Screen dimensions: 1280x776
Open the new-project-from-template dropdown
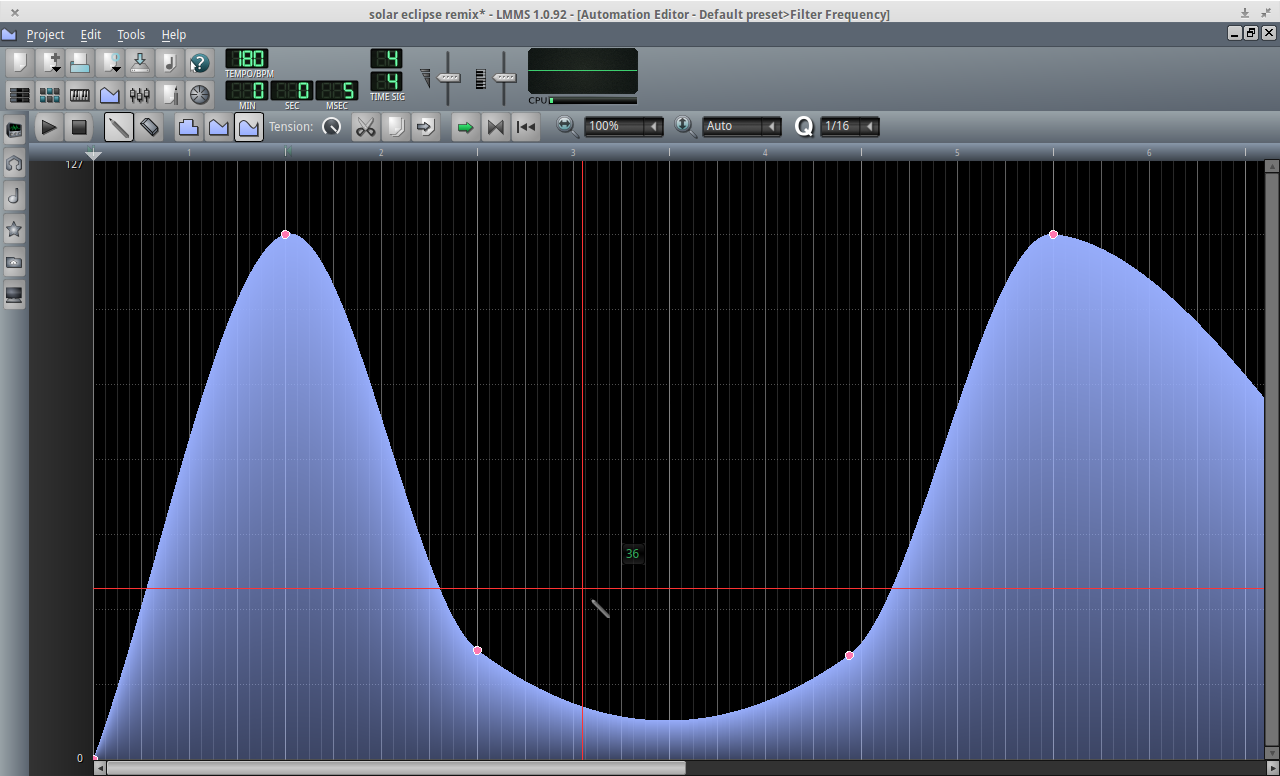click(50, 63)
